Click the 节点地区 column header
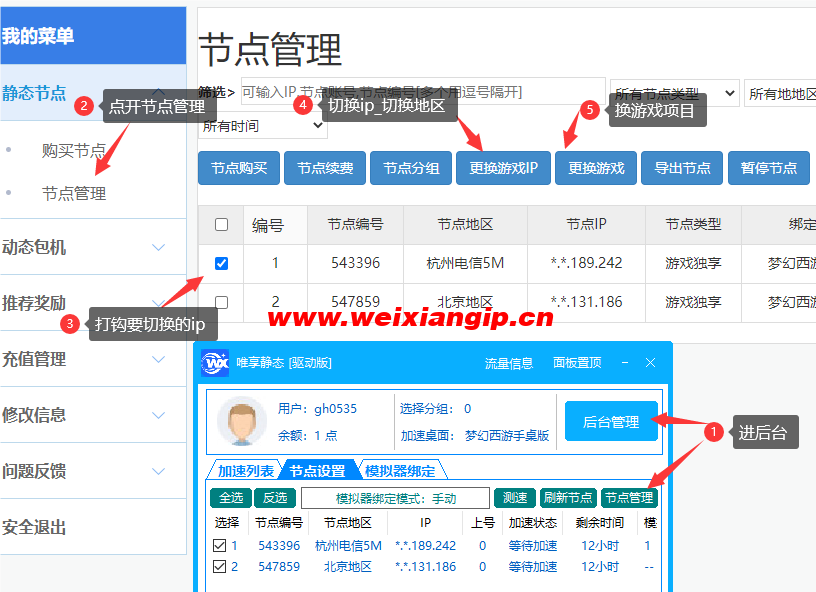Image resolution: width=816 pixels, height=592 pixels. [465, 225]
